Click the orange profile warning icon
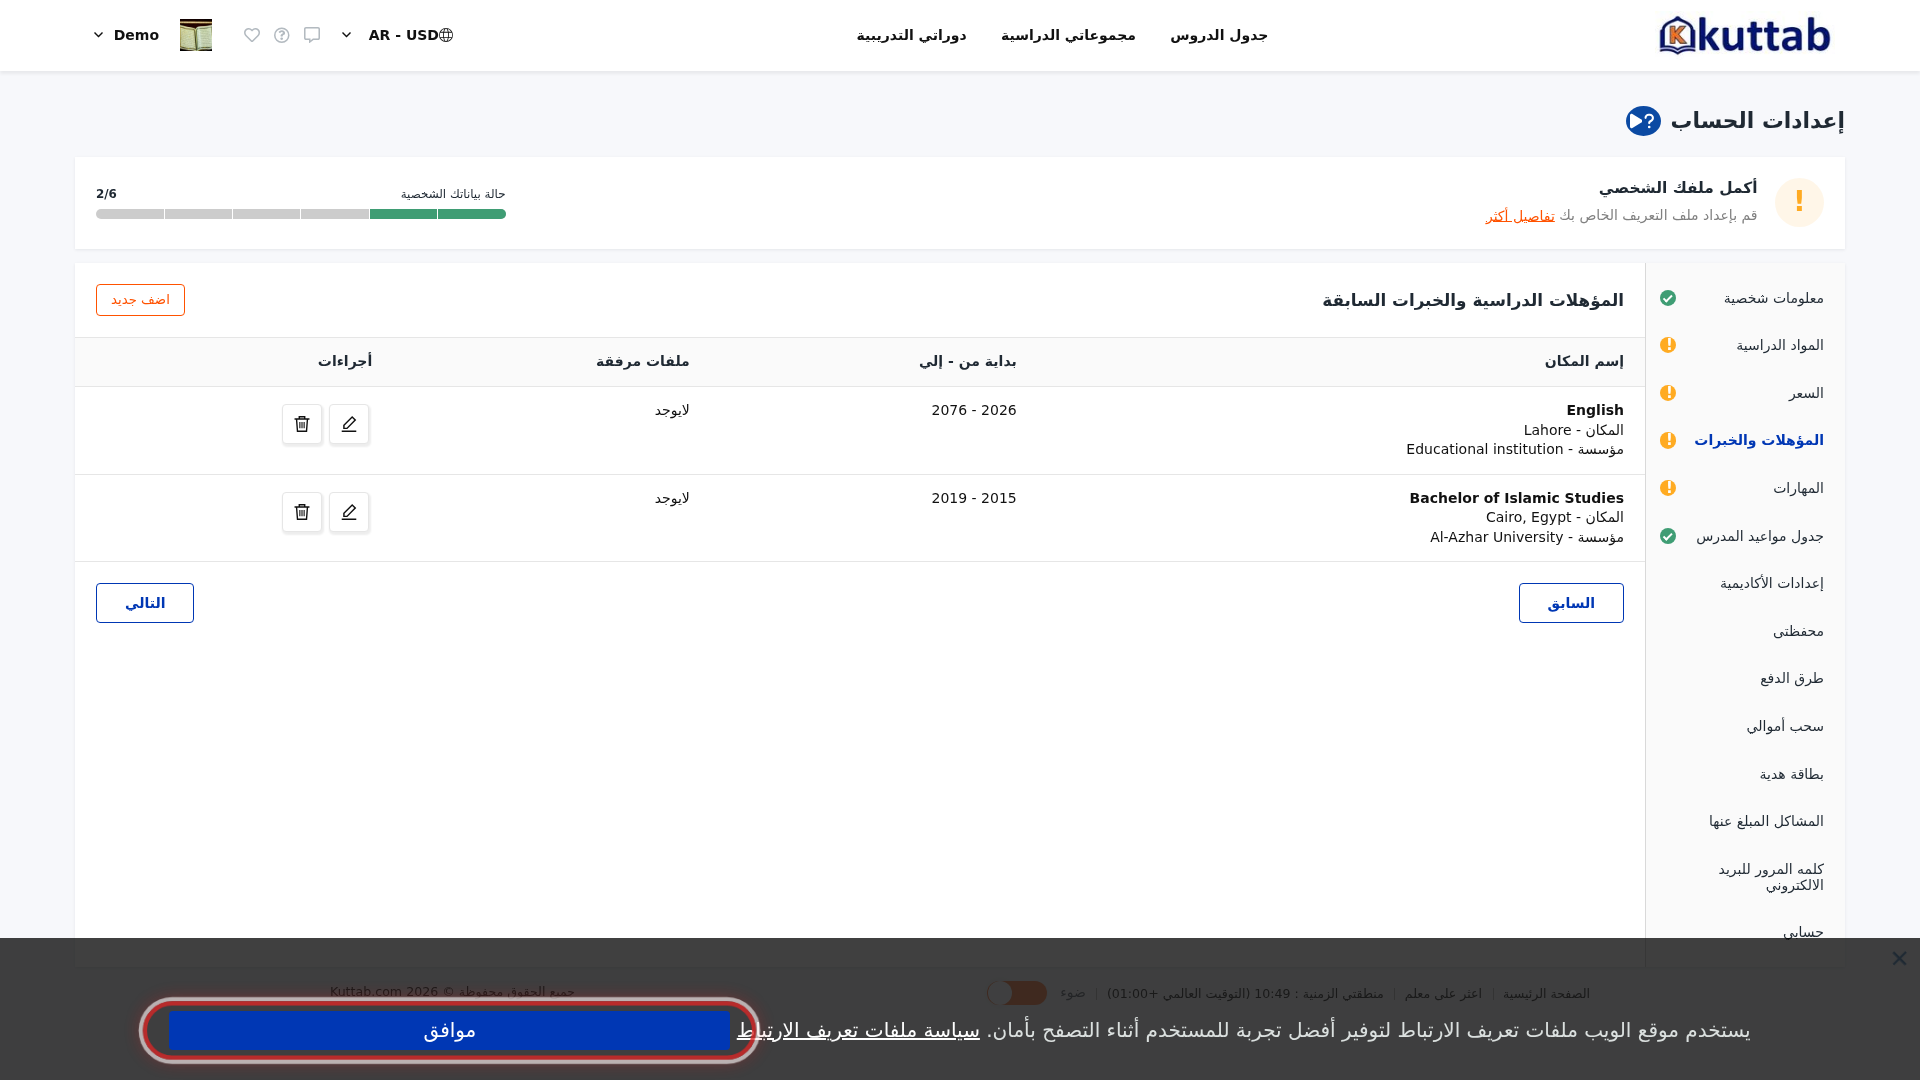 click(1799, 202)
